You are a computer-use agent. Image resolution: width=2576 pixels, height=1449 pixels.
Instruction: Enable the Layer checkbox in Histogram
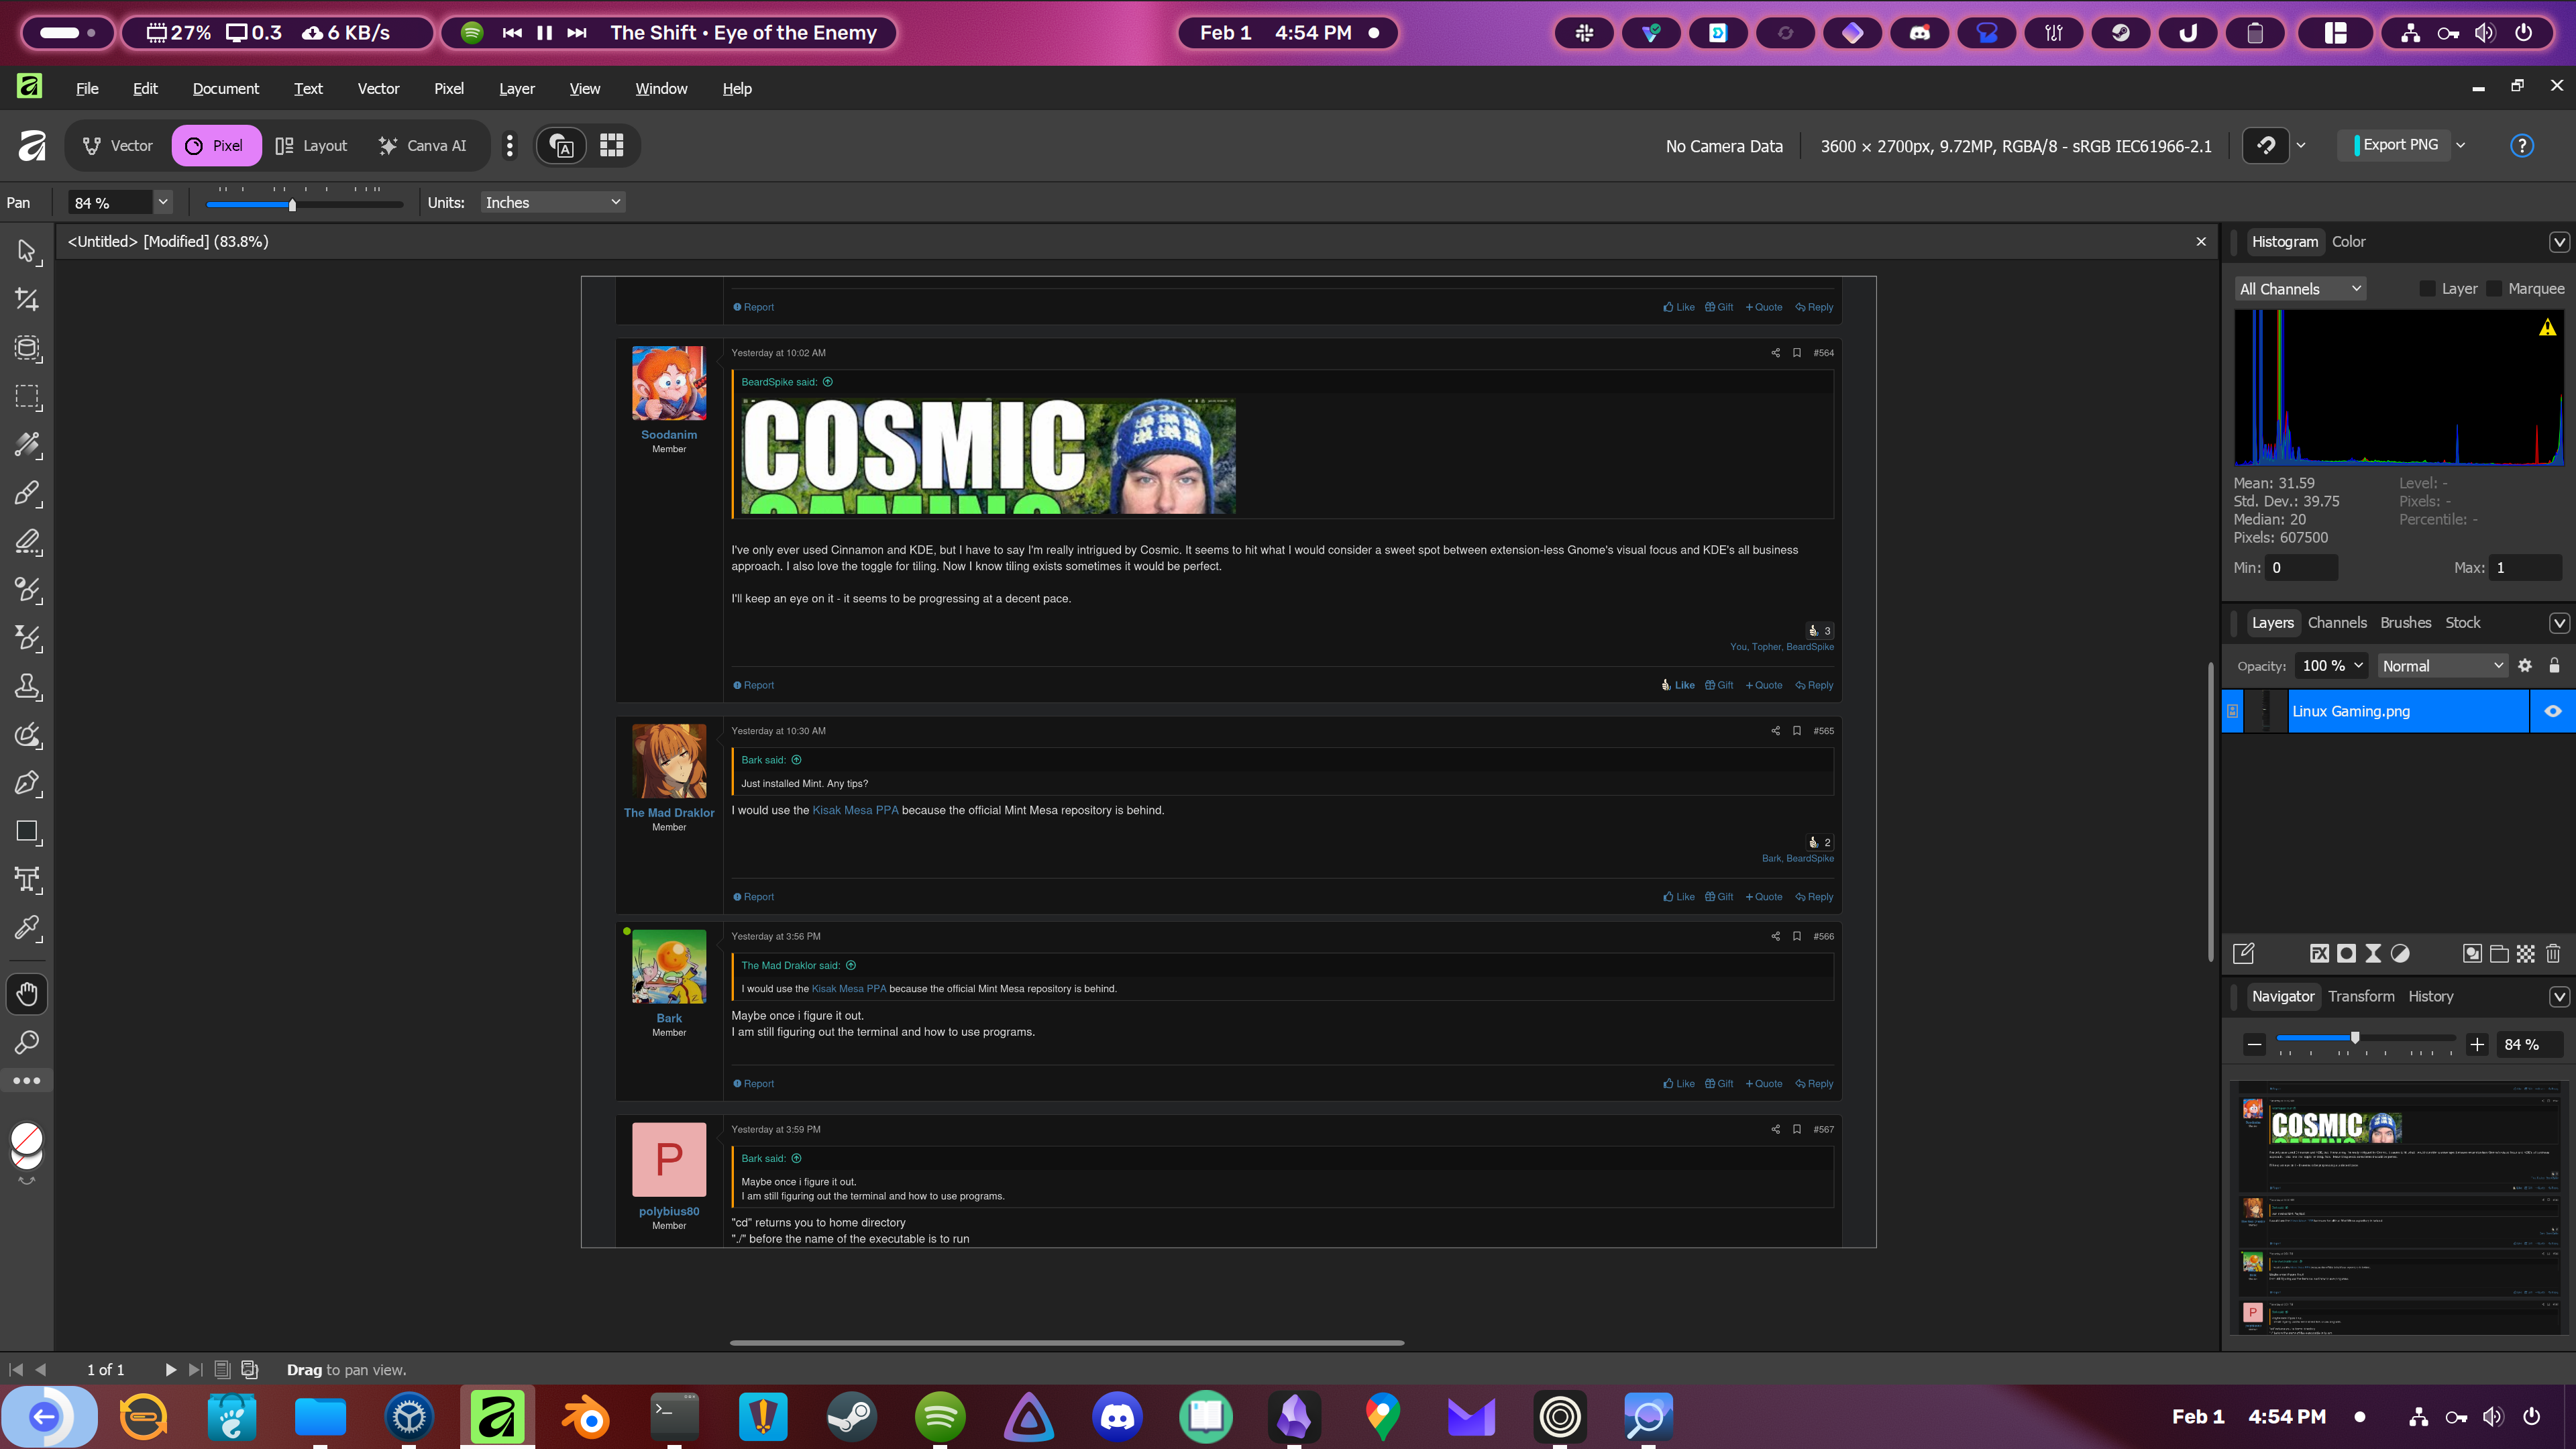pyautogui.click(x=2427, y=289)
